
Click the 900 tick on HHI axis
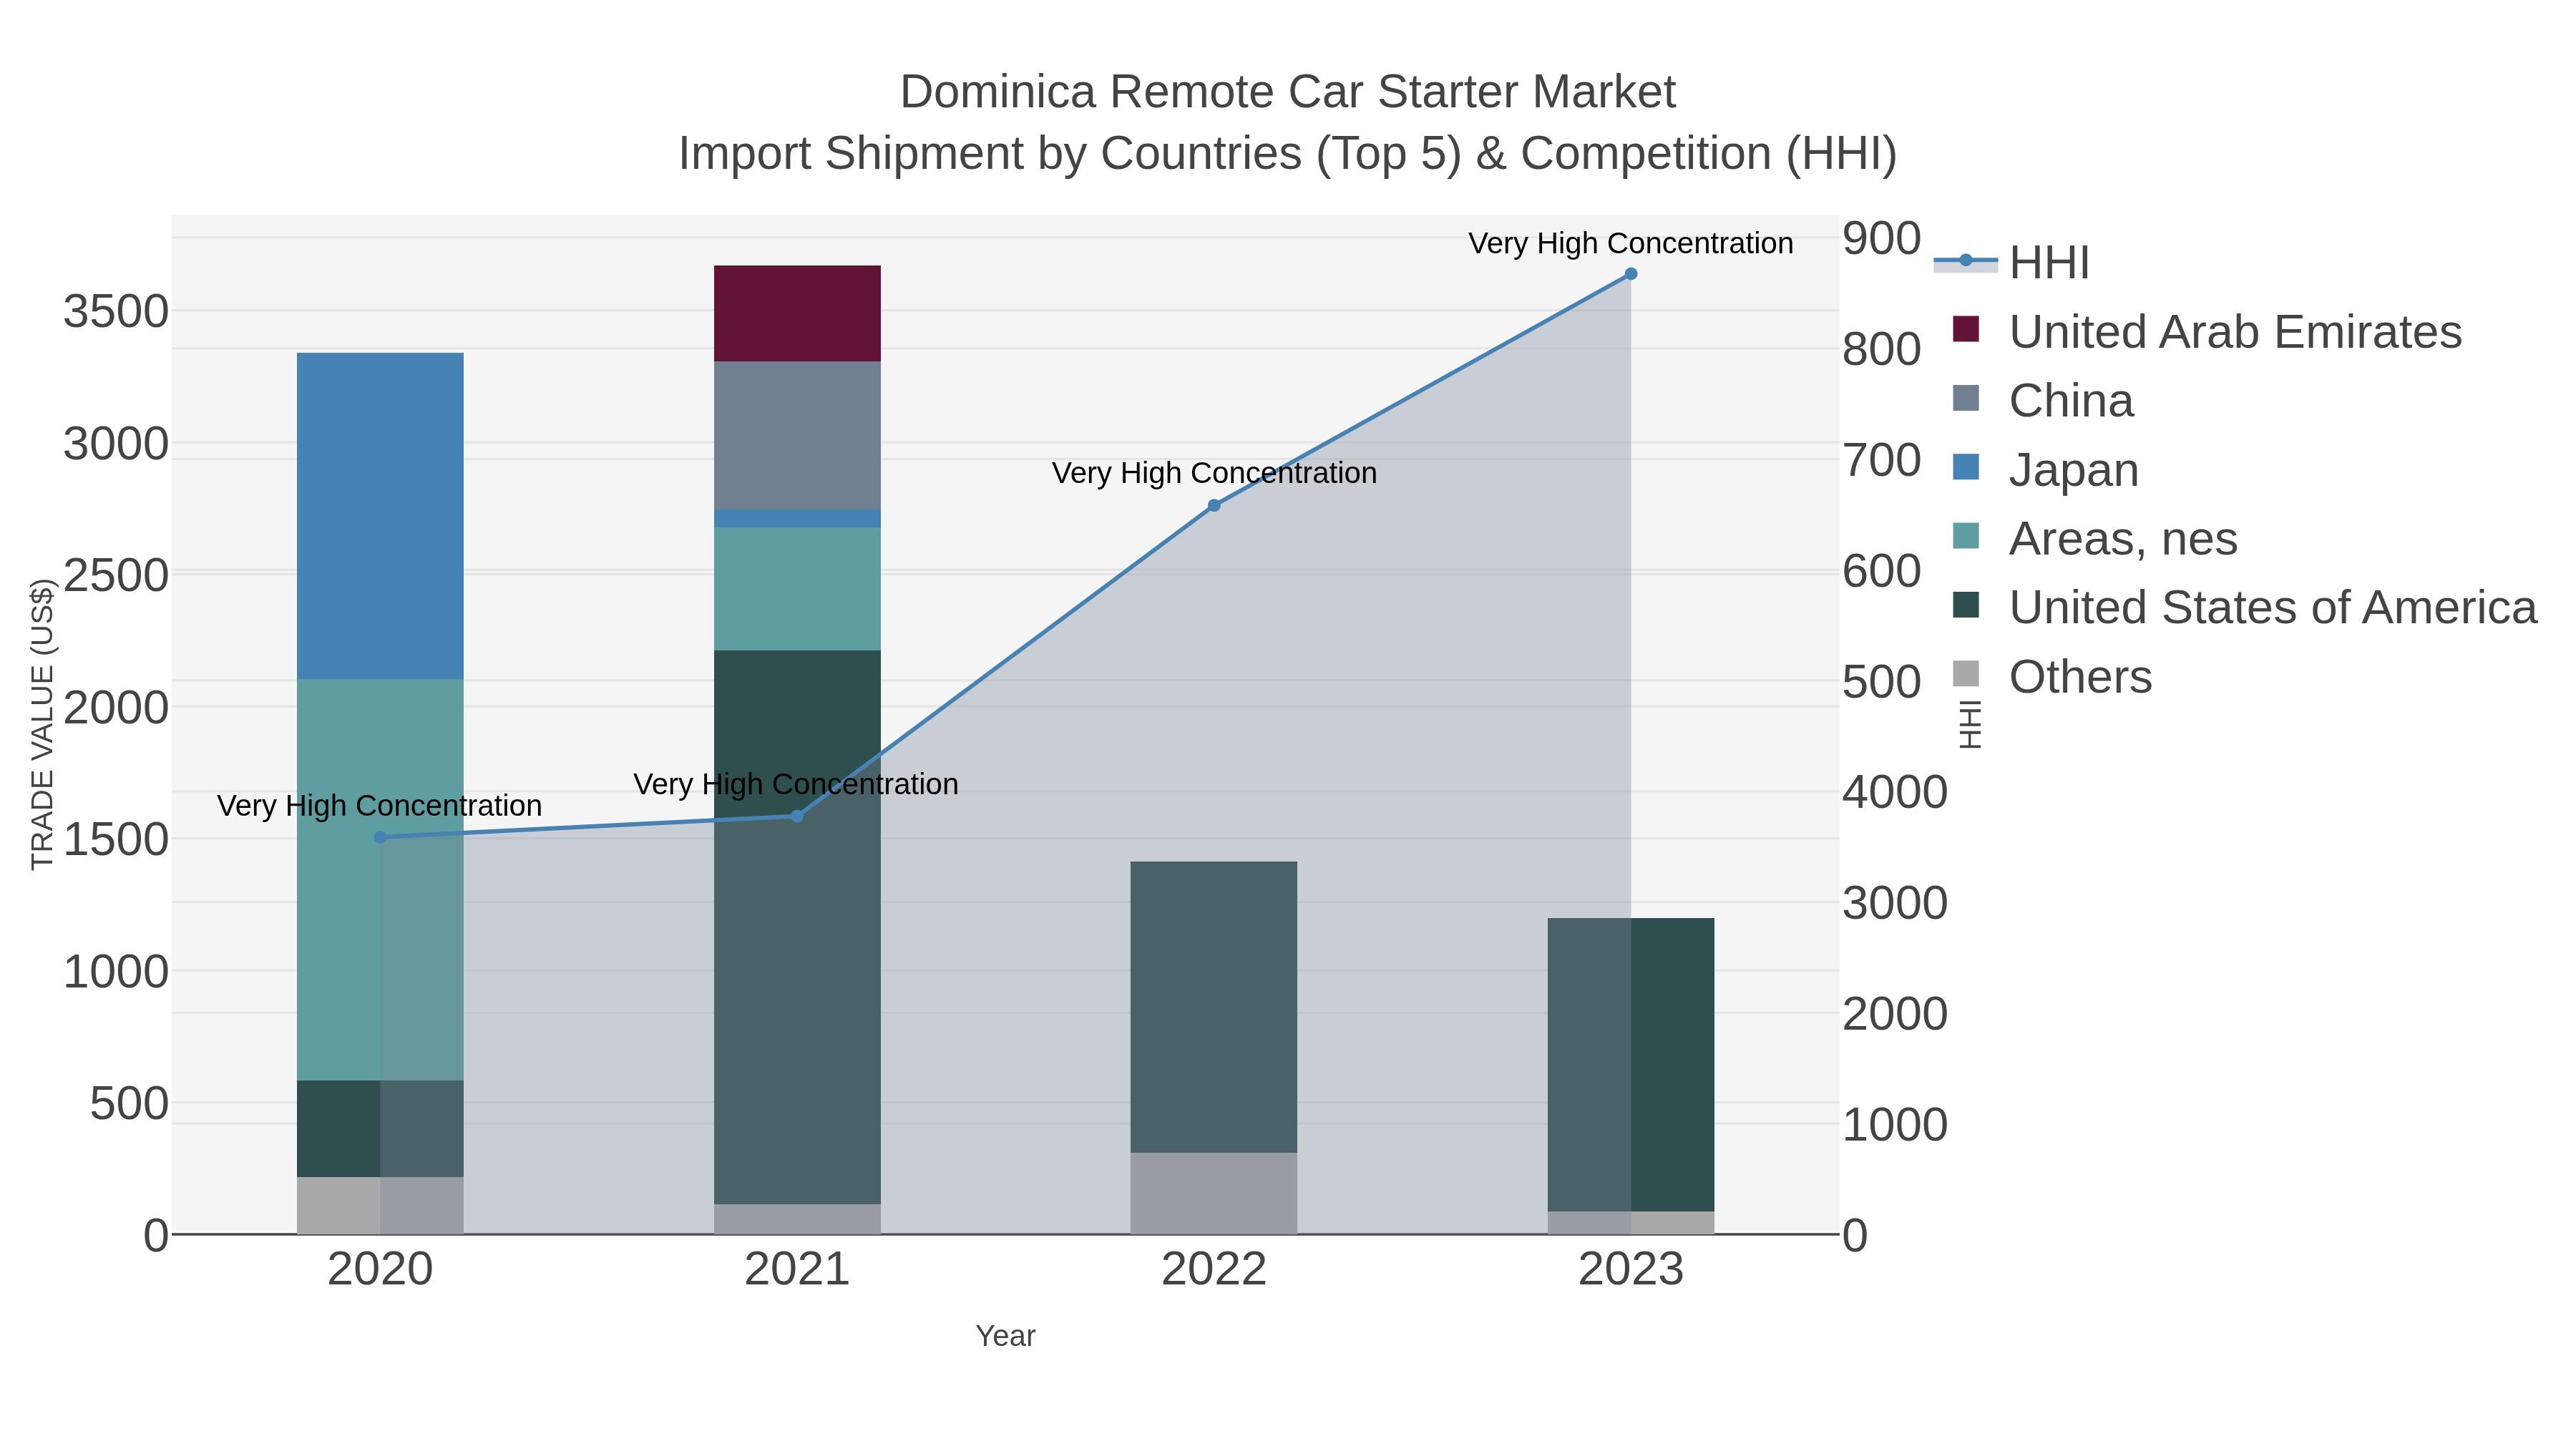[1882, 239]
